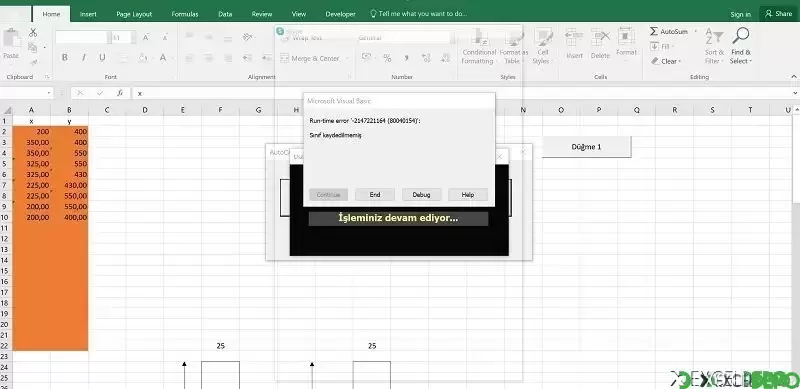Click the formula bar enter checkmark icon

[x=100, y=93]
